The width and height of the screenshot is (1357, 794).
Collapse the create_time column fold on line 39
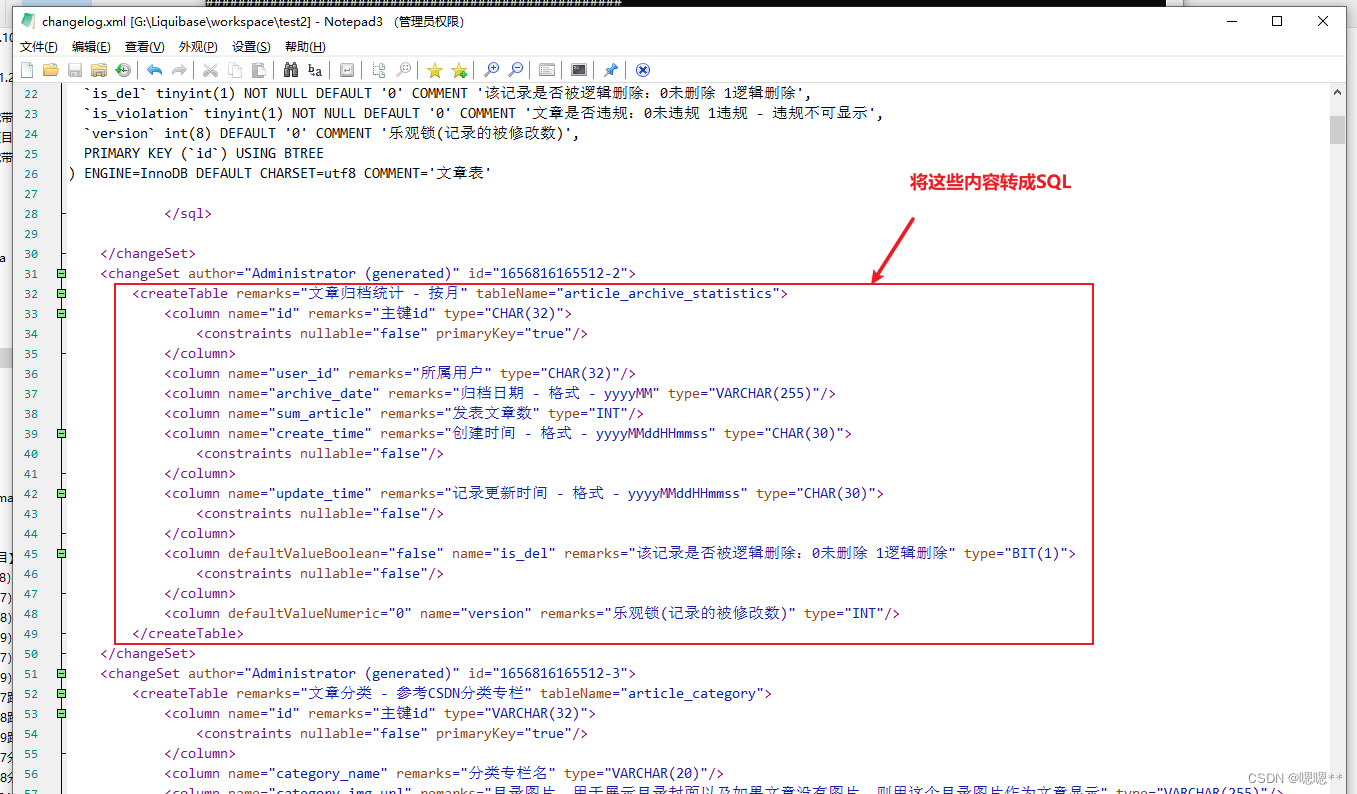[x=61, y=433]
